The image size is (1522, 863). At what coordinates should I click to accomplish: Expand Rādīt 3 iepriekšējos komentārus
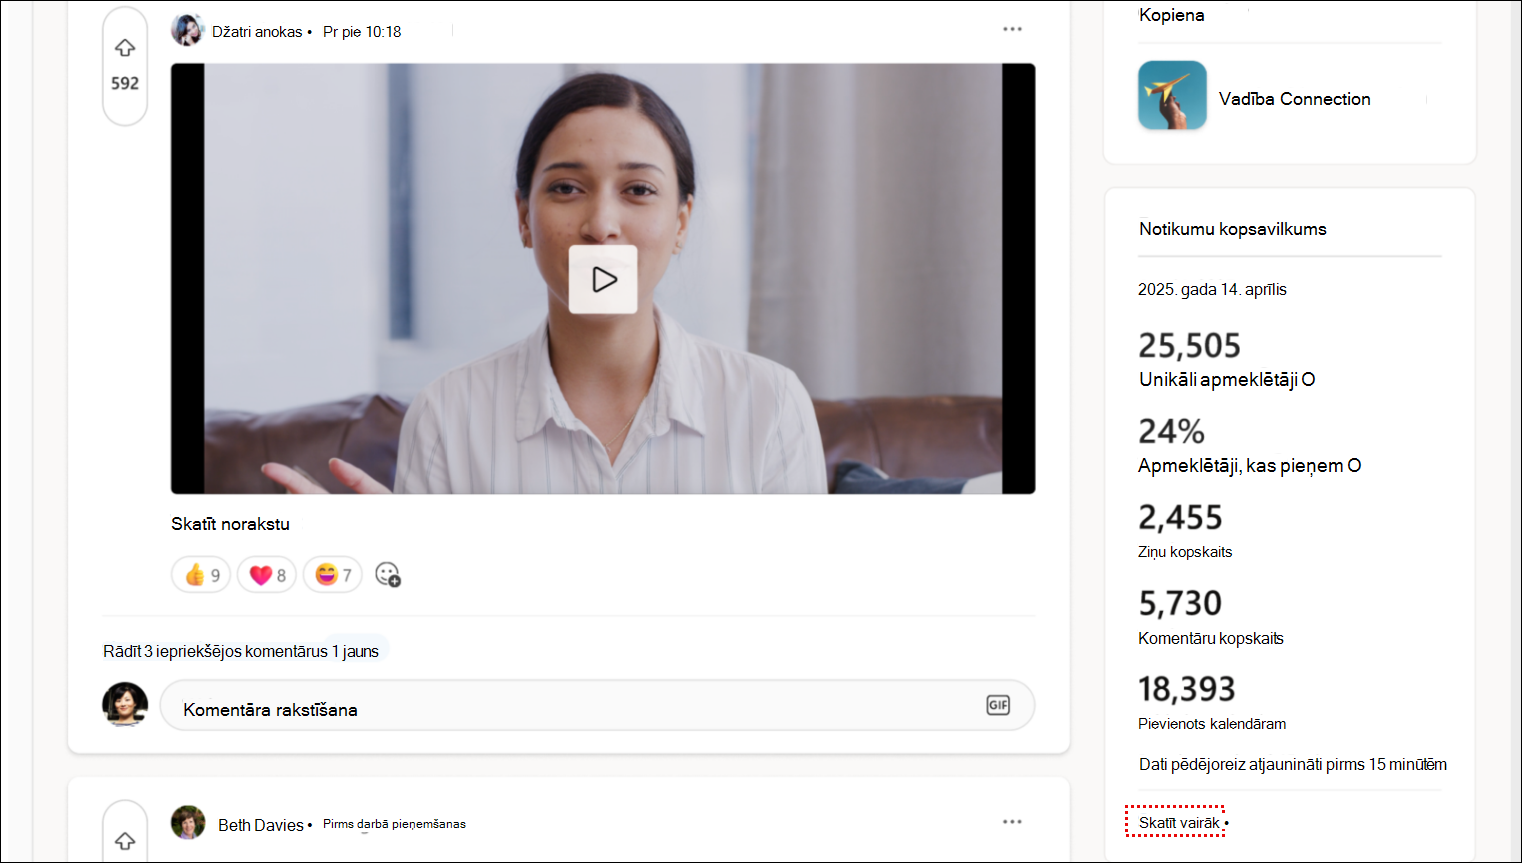coord(215,652)
